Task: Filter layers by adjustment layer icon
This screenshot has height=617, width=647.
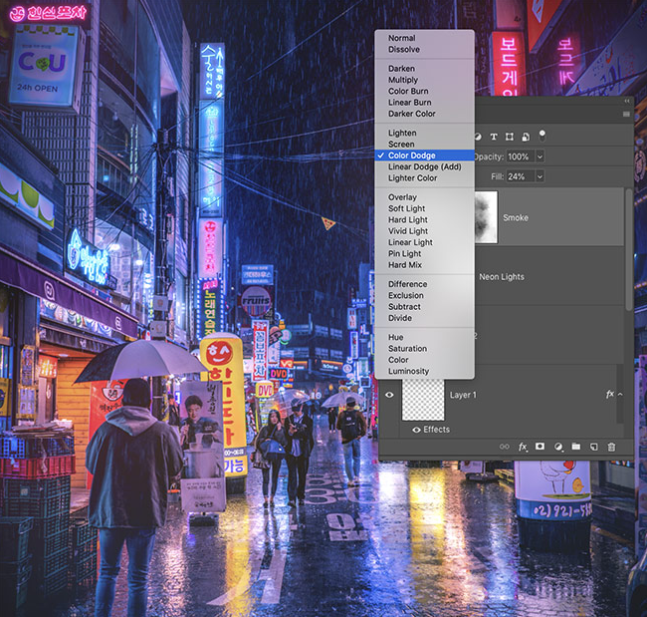Action: coord(478,137)
